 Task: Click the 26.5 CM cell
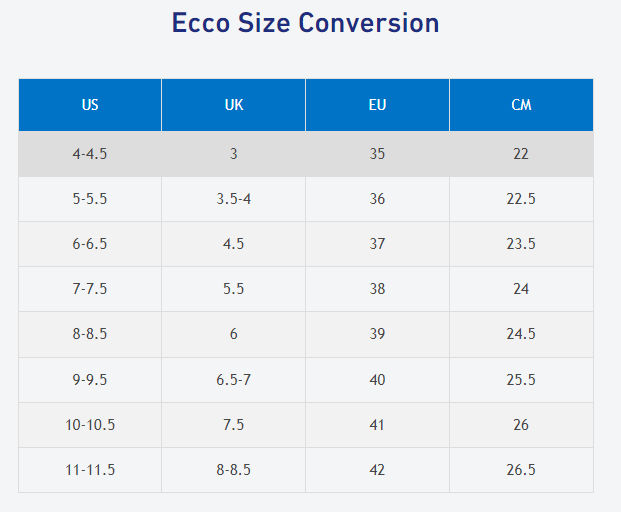pos(521,470)
